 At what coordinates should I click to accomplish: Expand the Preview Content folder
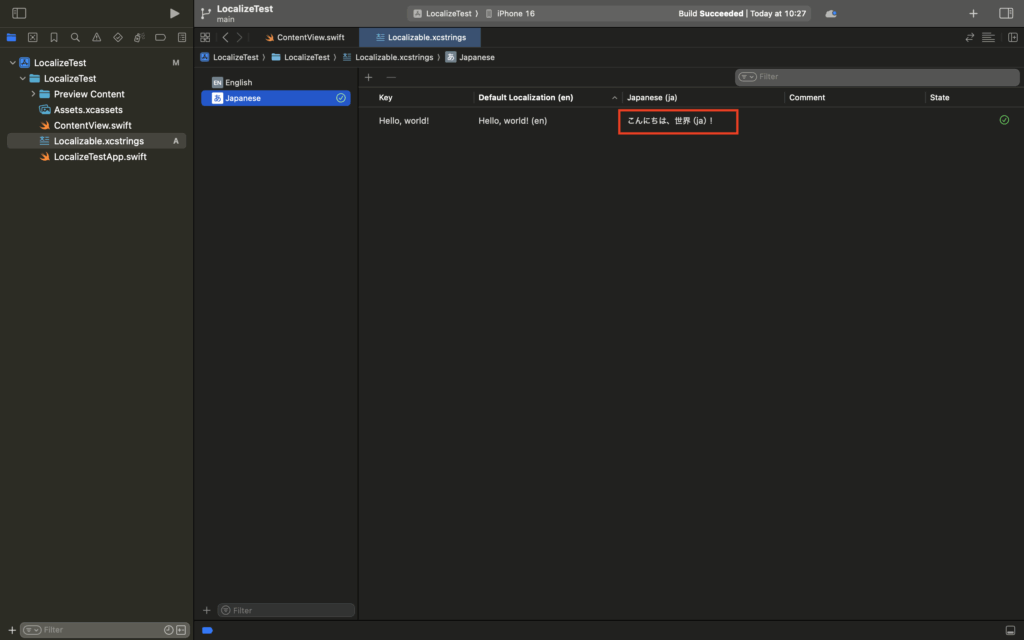(33, 94)
